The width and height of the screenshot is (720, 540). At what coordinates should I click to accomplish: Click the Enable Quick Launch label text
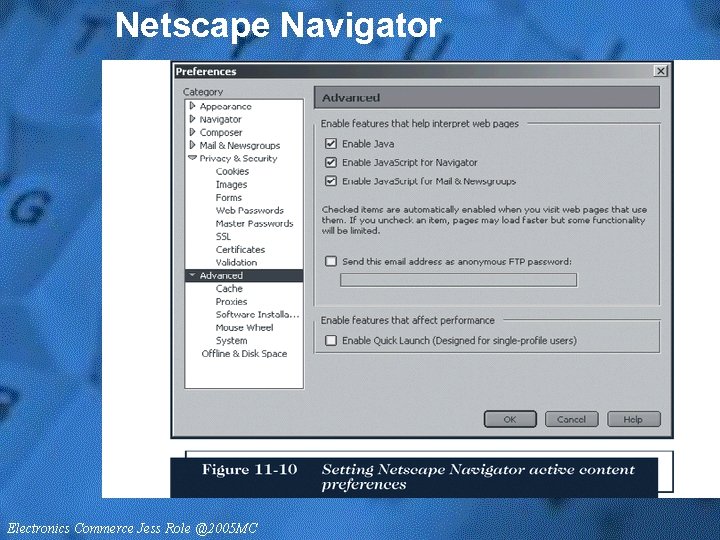click(459, 341)
